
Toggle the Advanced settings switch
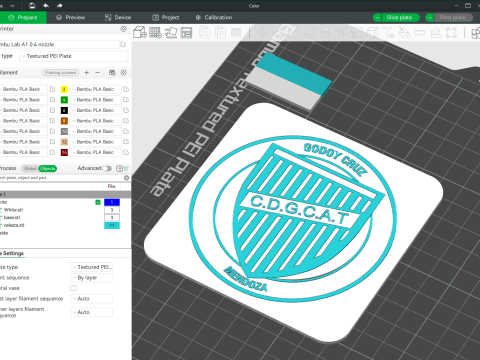click(107, 168)
